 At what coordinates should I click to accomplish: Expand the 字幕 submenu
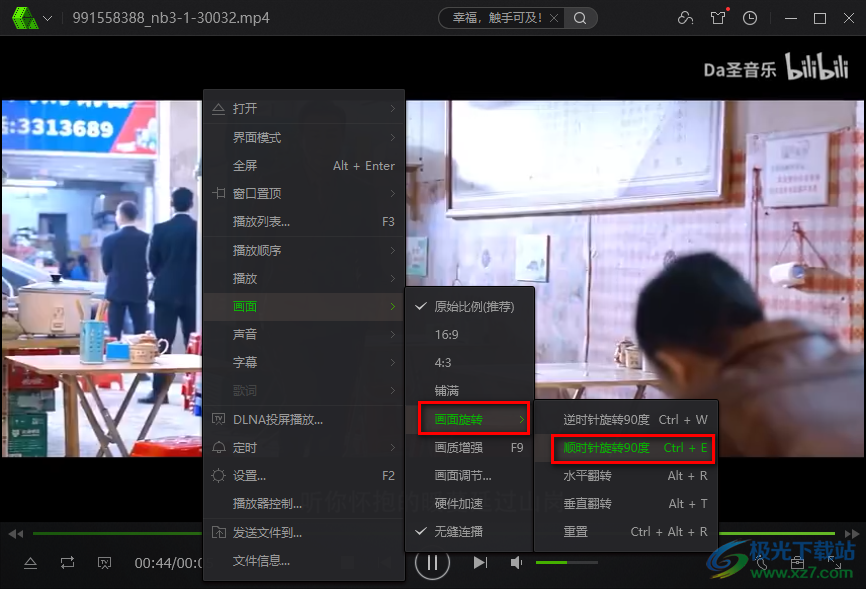pyautogui.click(x=304, y=362)
